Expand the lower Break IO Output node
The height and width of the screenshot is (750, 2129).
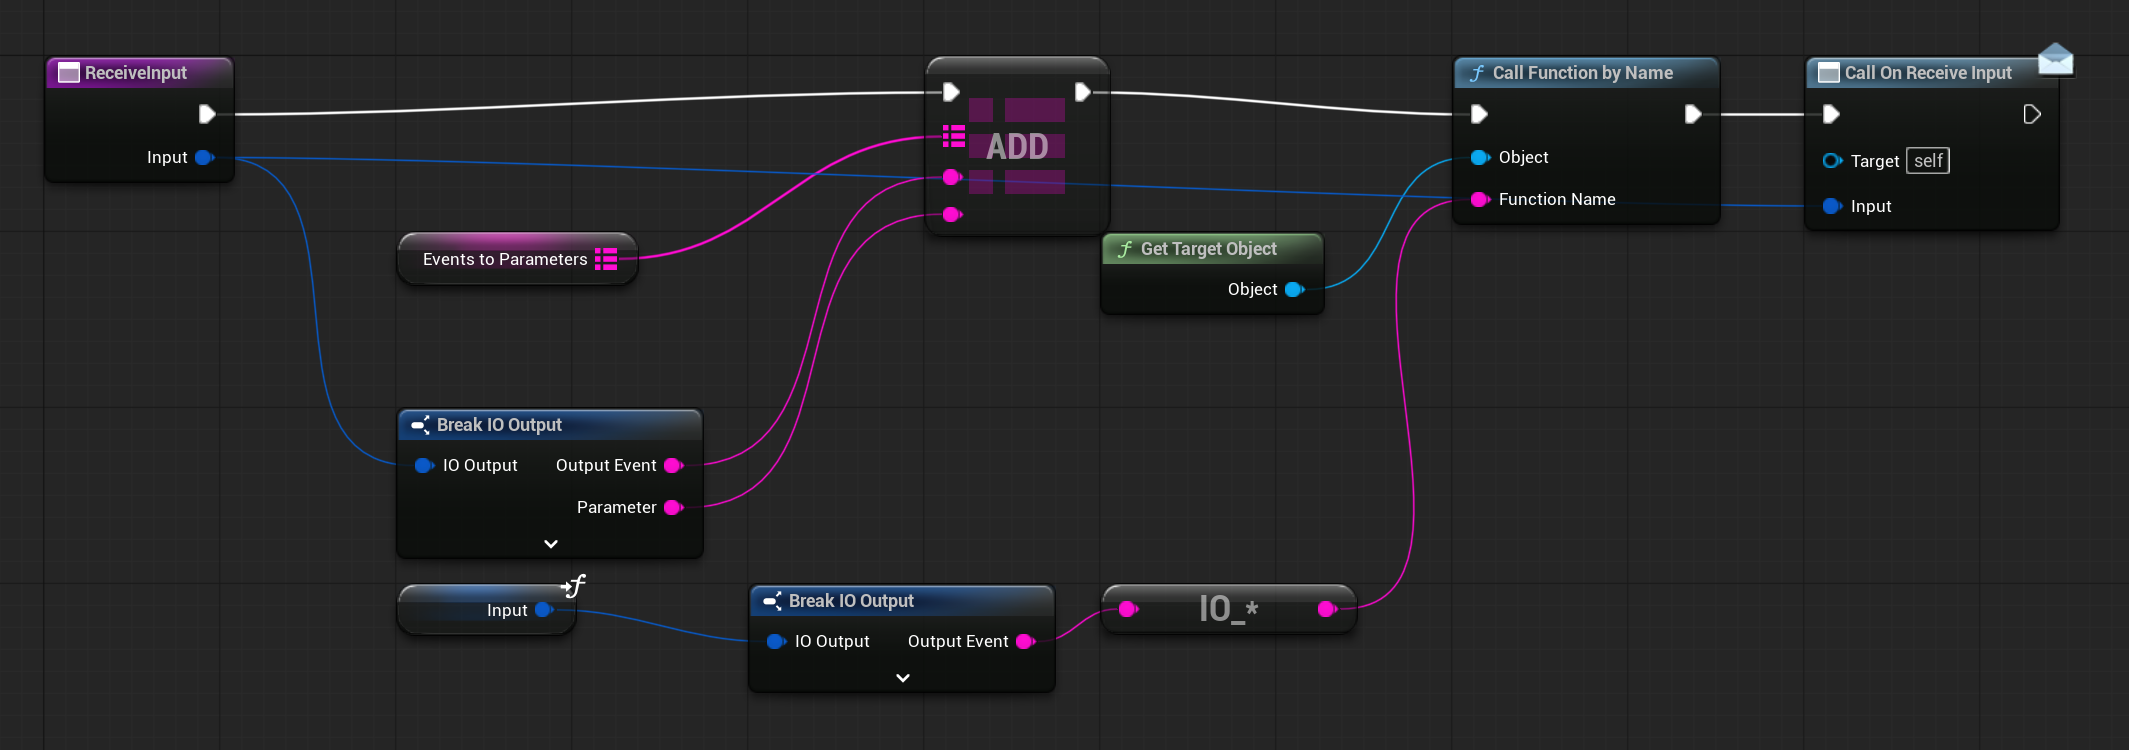(x=902, y=678)
